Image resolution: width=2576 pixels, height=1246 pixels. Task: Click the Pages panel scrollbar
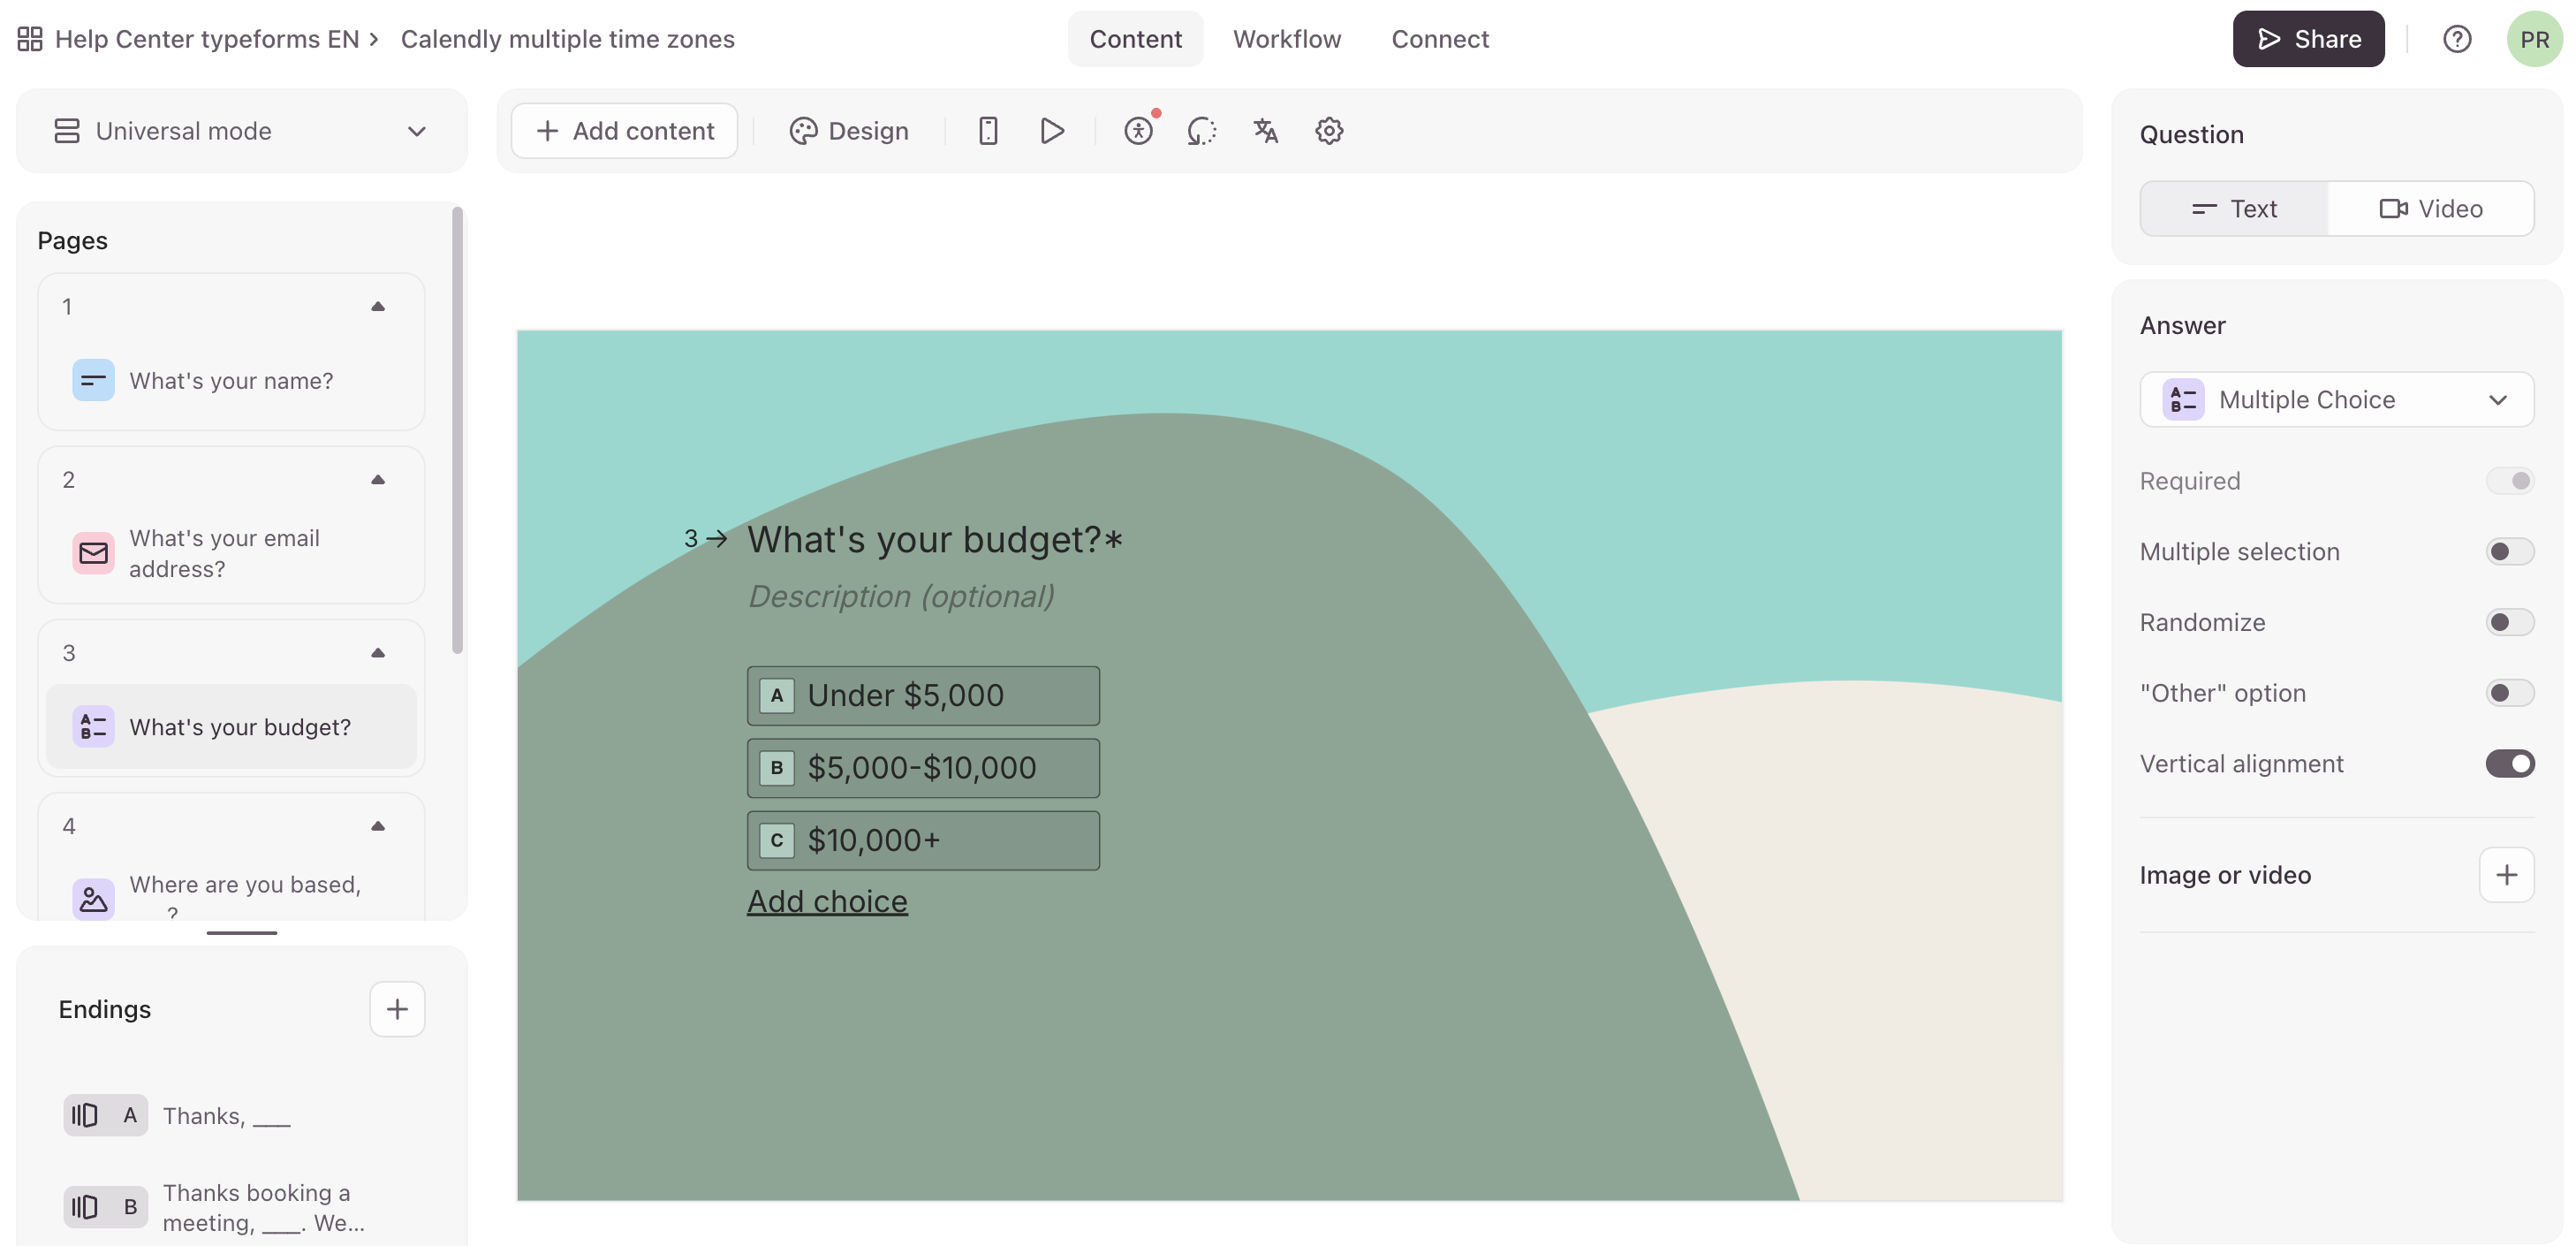tap(457, 430)
